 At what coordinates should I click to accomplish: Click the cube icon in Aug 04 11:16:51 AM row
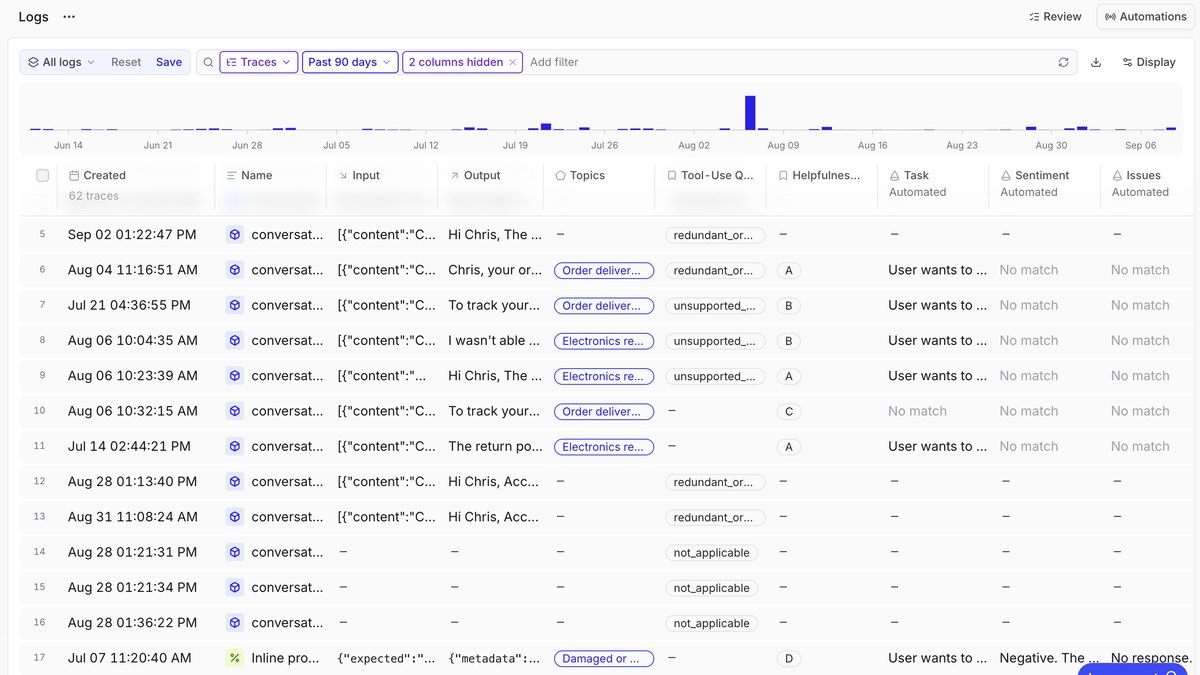(234, 270)
